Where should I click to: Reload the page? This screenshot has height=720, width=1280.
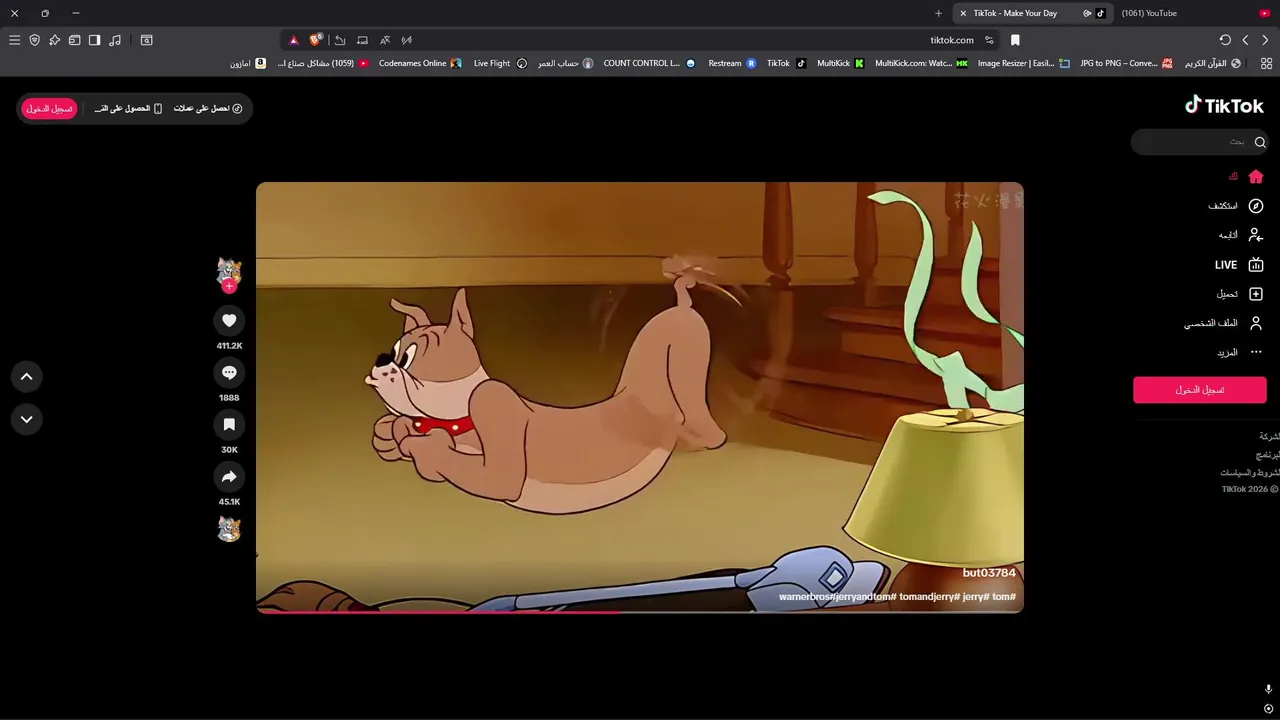coord(1225,40)
